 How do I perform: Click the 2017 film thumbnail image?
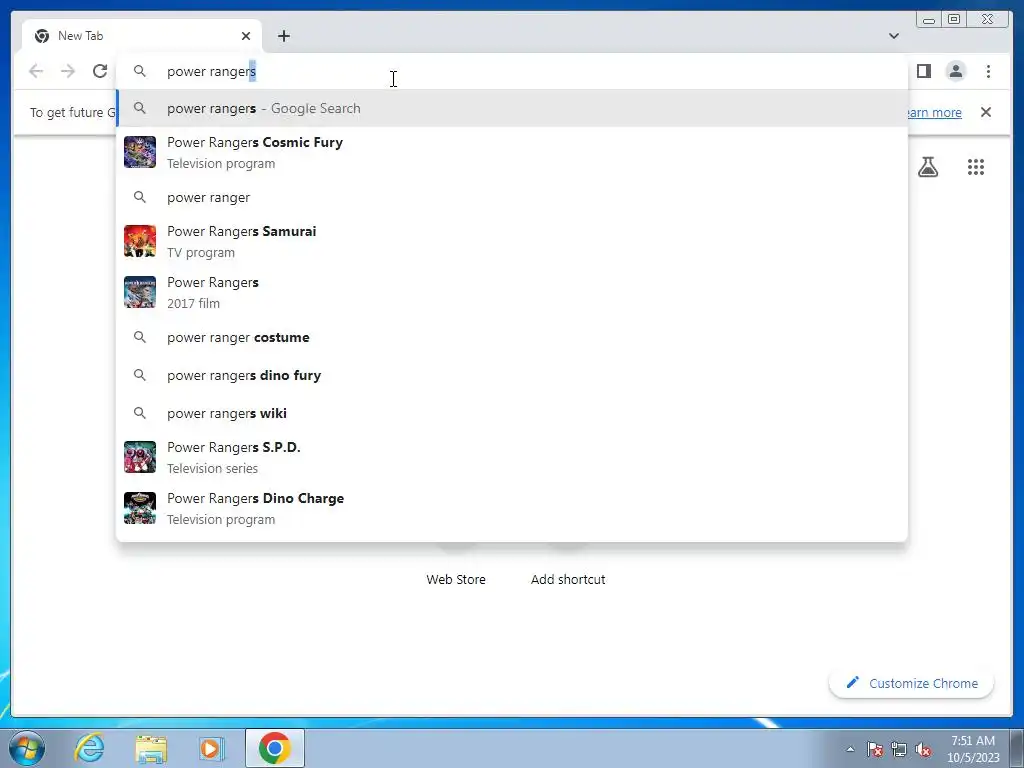[140, 292]
